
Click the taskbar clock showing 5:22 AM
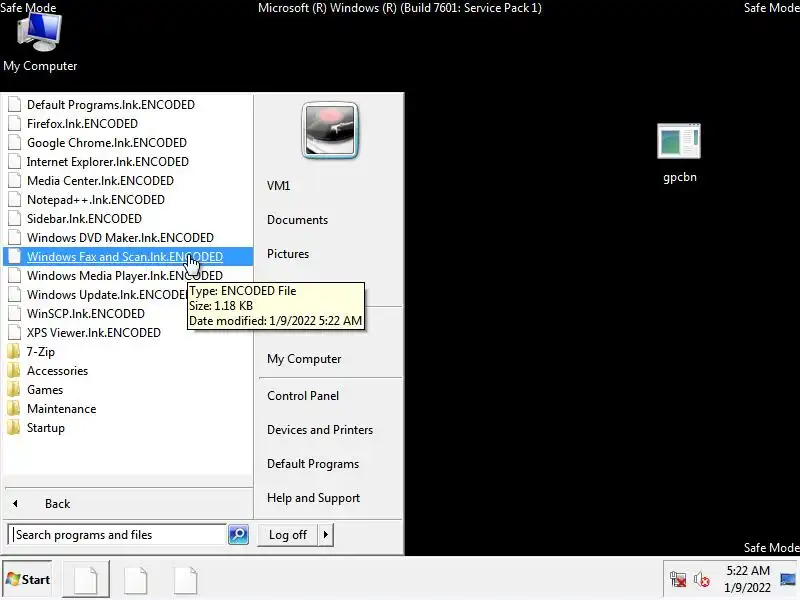(x=747, y=579)
